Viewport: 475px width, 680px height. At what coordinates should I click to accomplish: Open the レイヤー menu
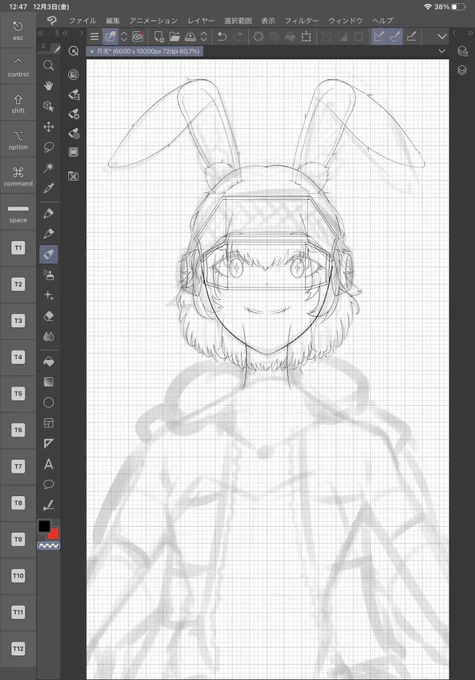pyautogui.click(x=201, y=20)
